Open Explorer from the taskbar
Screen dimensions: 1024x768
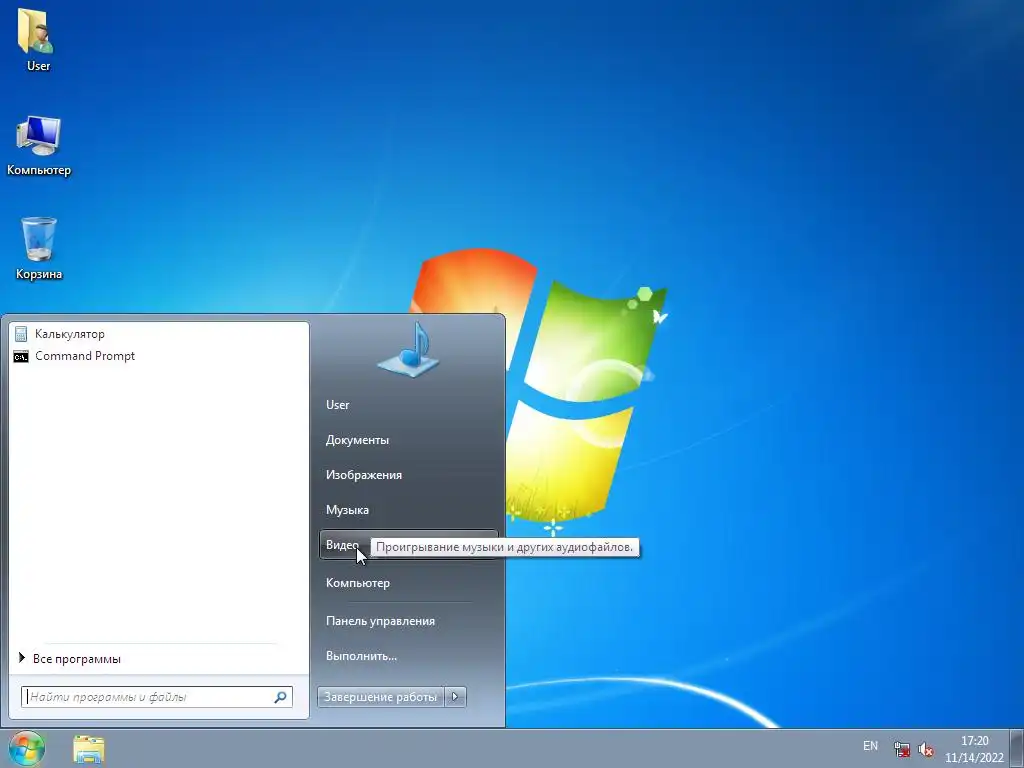89,749
